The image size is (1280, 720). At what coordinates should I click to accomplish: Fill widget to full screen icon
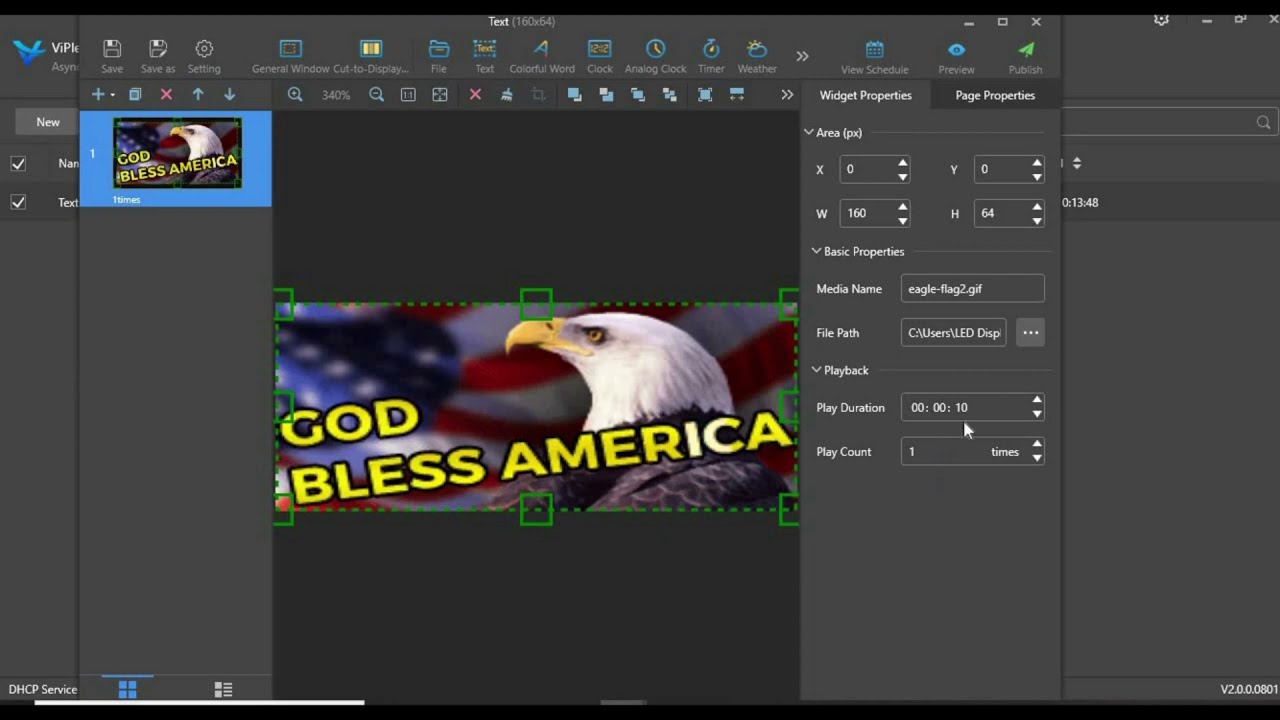(x=705, y=94)
